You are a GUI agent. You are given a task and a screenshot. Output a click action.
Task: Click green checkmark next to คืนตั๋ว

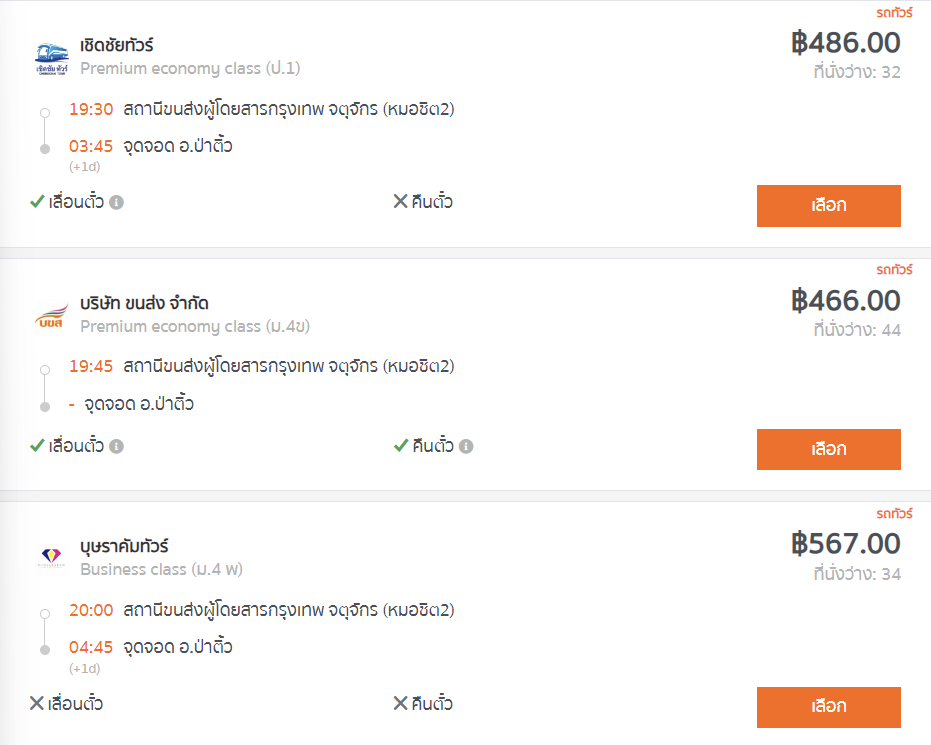(401, 445)
